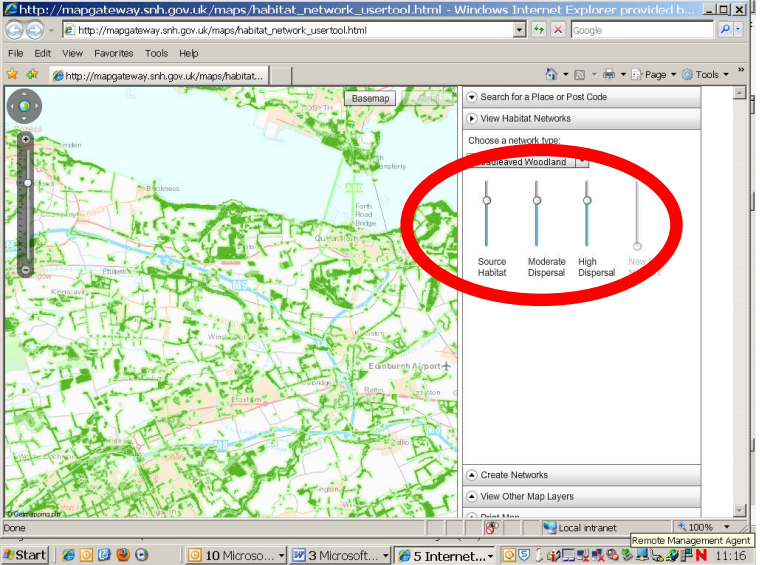
Task: Click the new blank tab button
Action: (281, 76)
